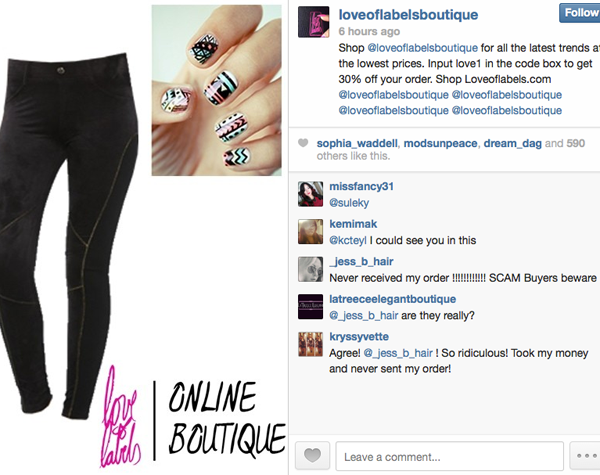Click the small grey likes heart icon
600x475 pixels.
click(x=303, y=143)
